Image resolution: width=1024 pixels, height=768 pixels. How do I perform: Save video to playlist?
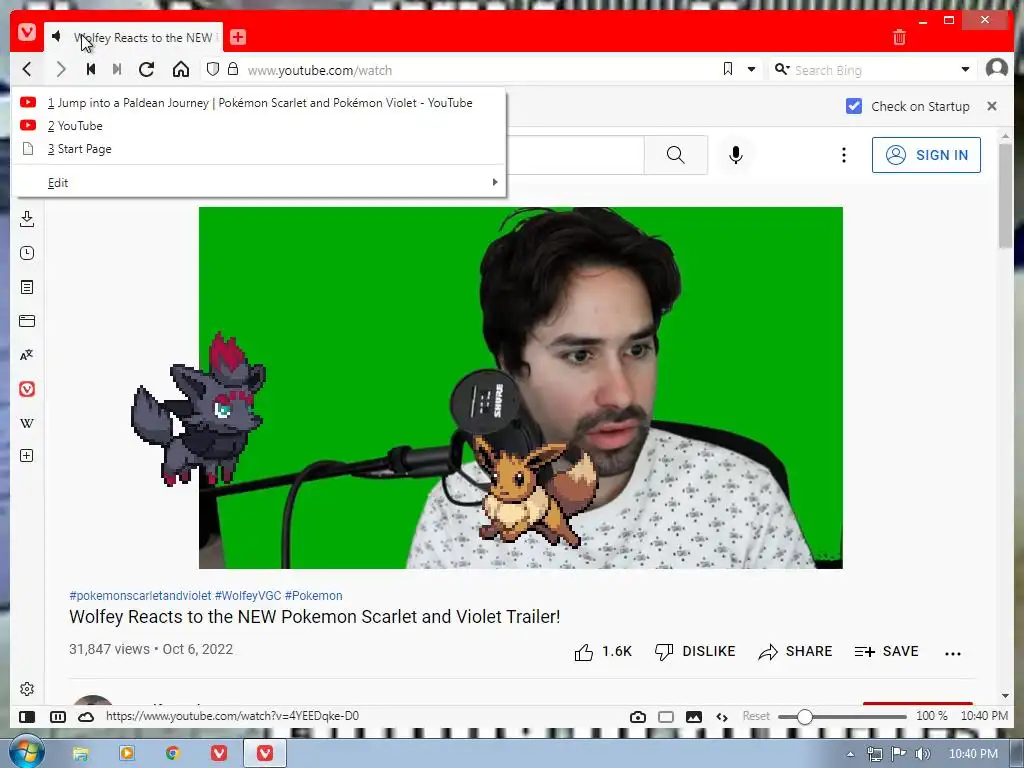886,652
